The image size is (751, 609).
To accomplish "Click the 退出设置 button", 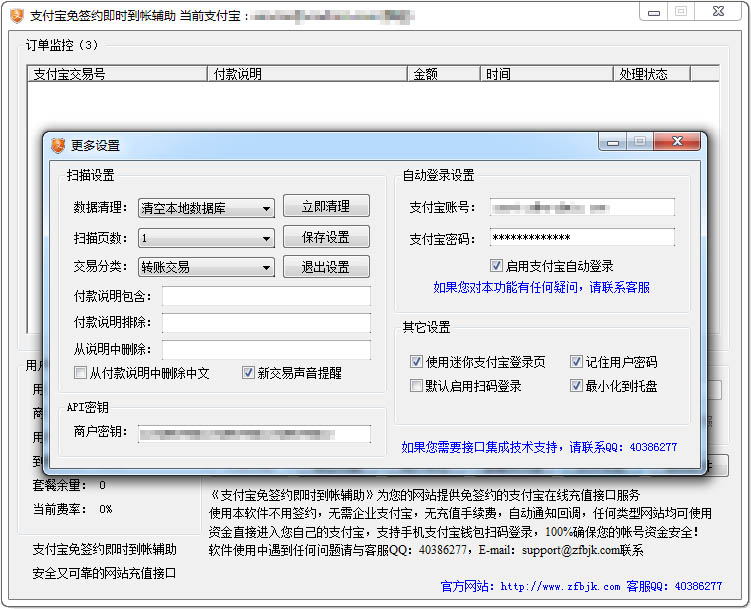I will tap(326, 267).
